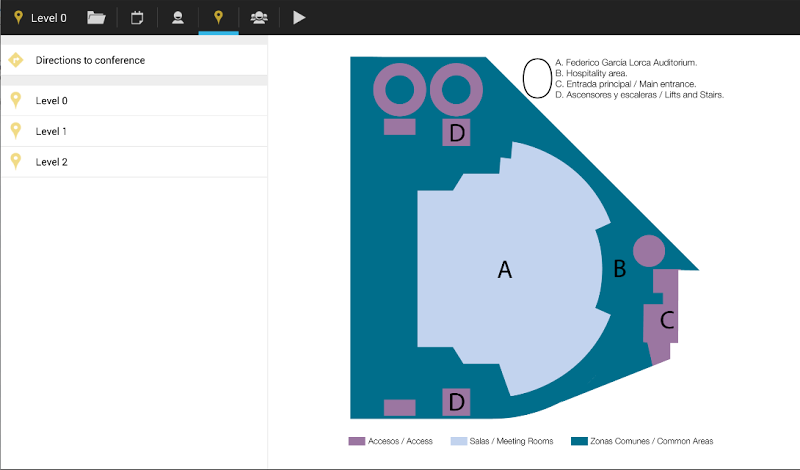This screenshot has height=470, width=800.
Task: Open the folder icon in the top bar
Action: [96, 17]
